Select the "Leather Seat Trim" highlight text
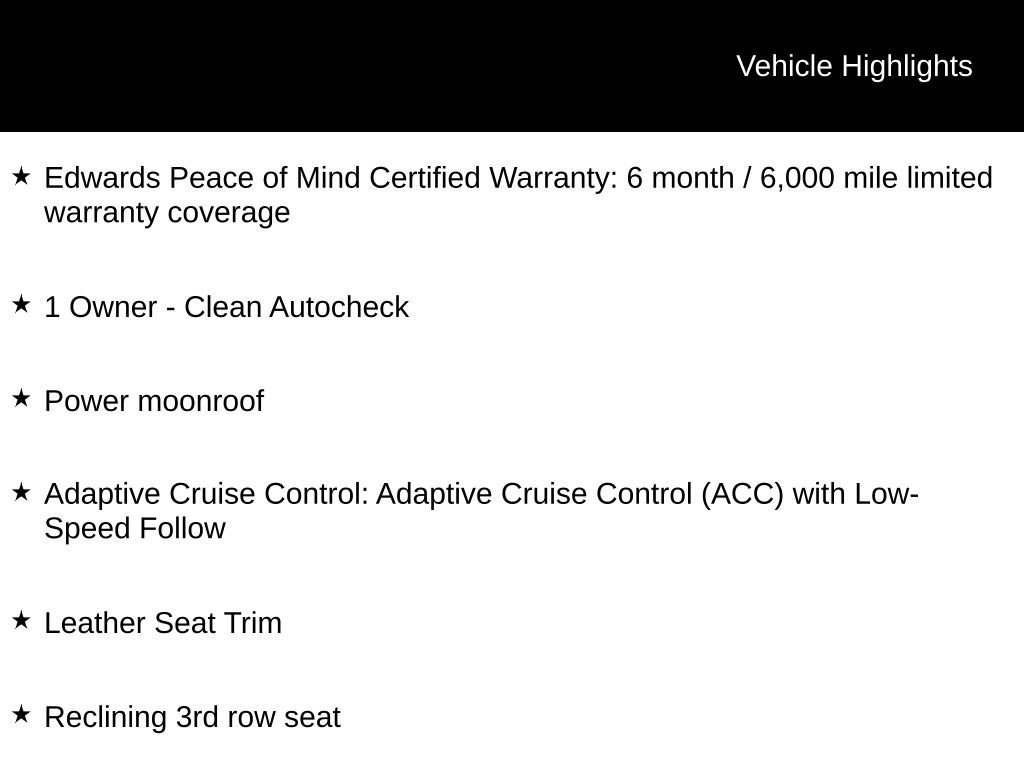Screen dimensions: 1024x768 (x=163, y=623)
